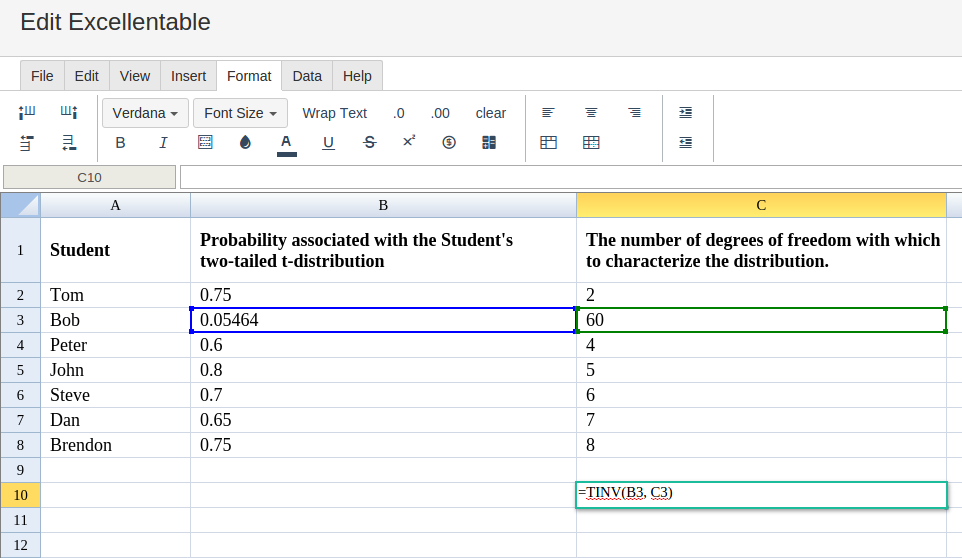Open the Verdana font dropdown

pyautogui.click(x=145, y=113)
